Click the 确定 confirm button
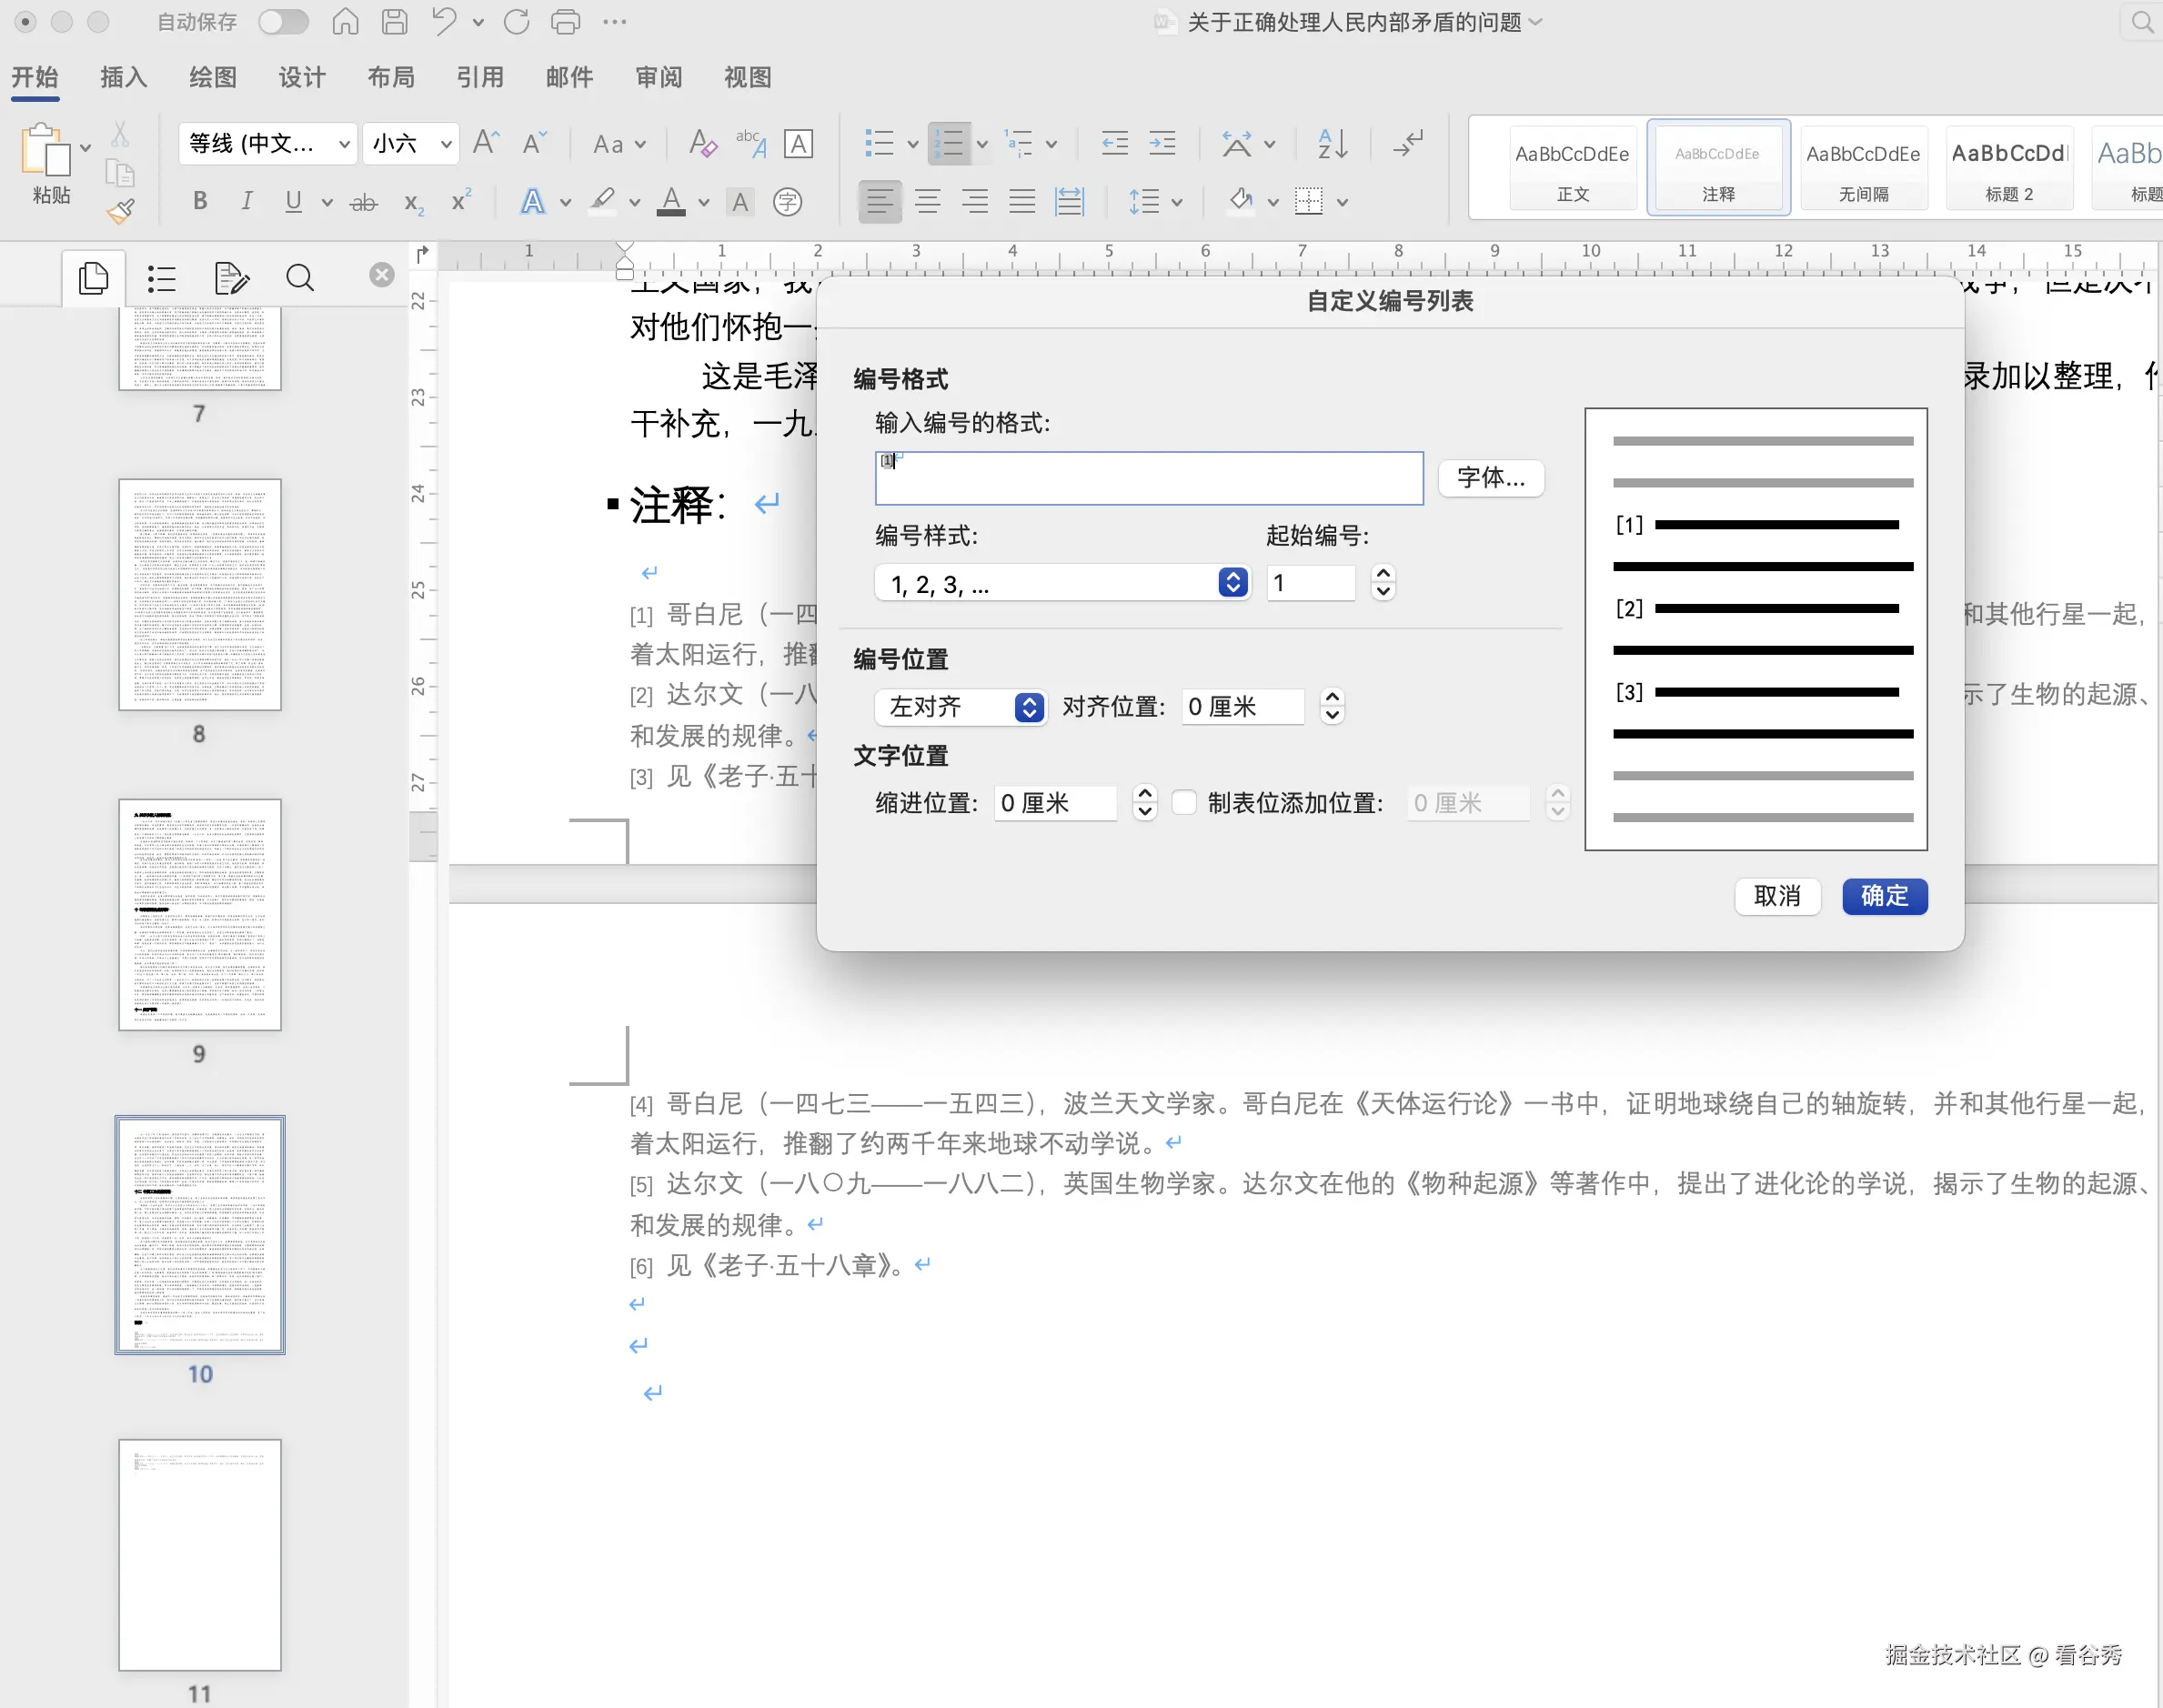This screenshot has width=2163, height=1708. [1883, 896]
